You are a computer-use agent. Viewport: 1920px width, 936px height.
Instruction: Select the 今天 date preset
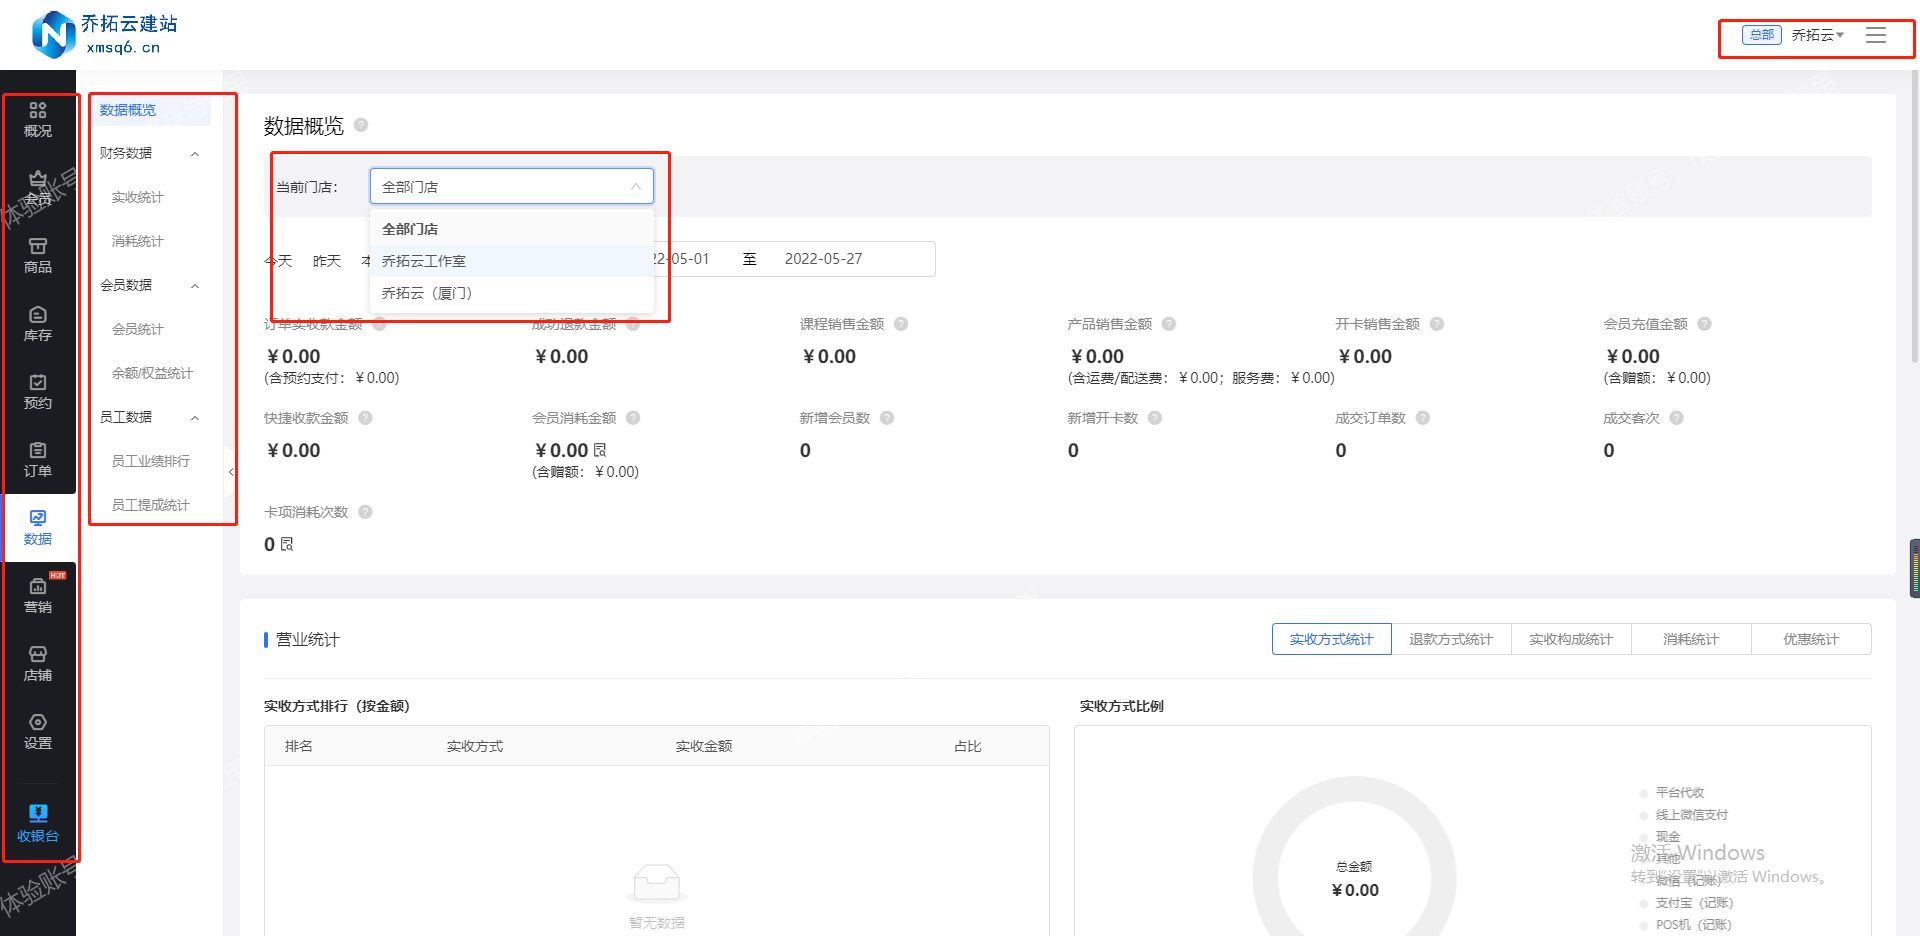click(x=278, y=259)
